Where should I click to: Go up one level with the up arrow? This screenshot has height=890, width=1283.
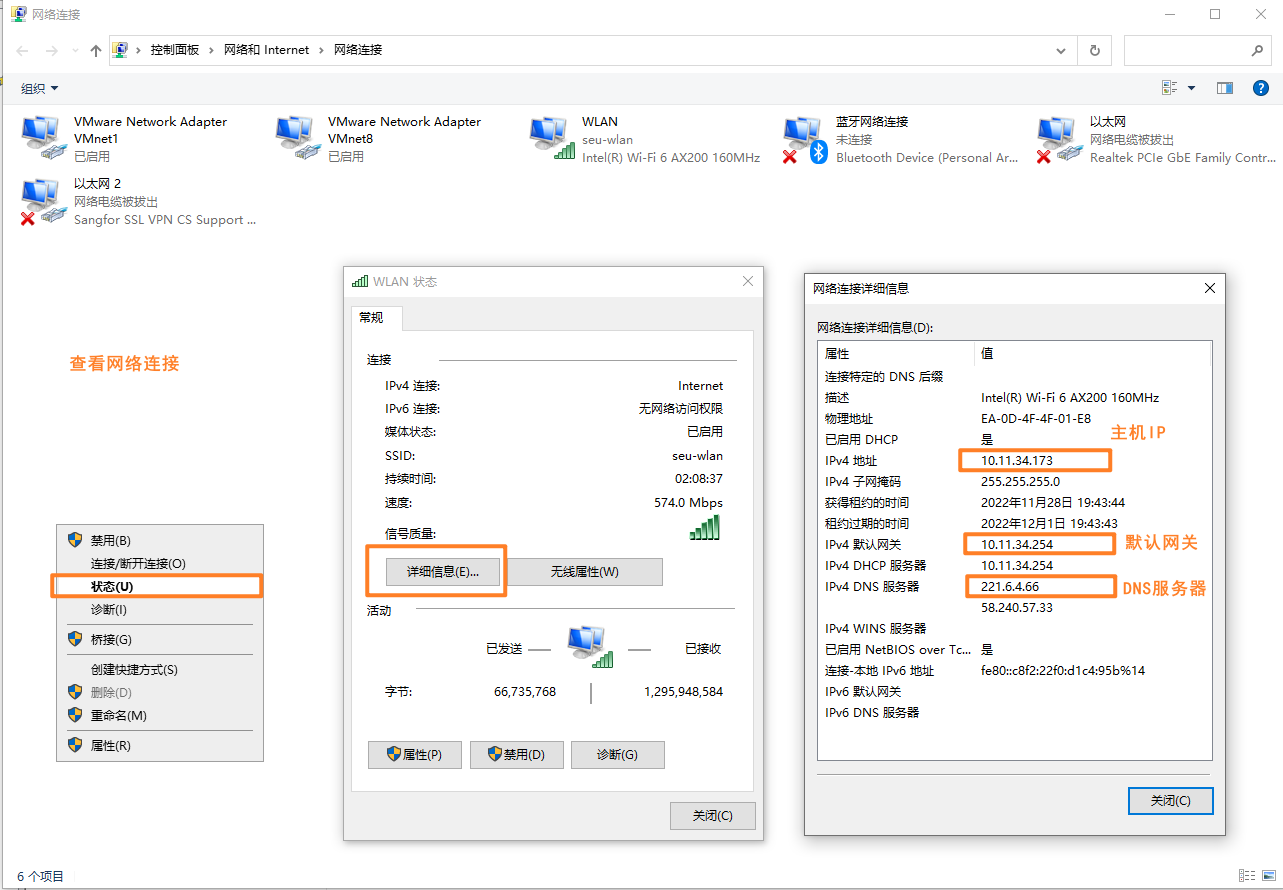coord(96,50)
